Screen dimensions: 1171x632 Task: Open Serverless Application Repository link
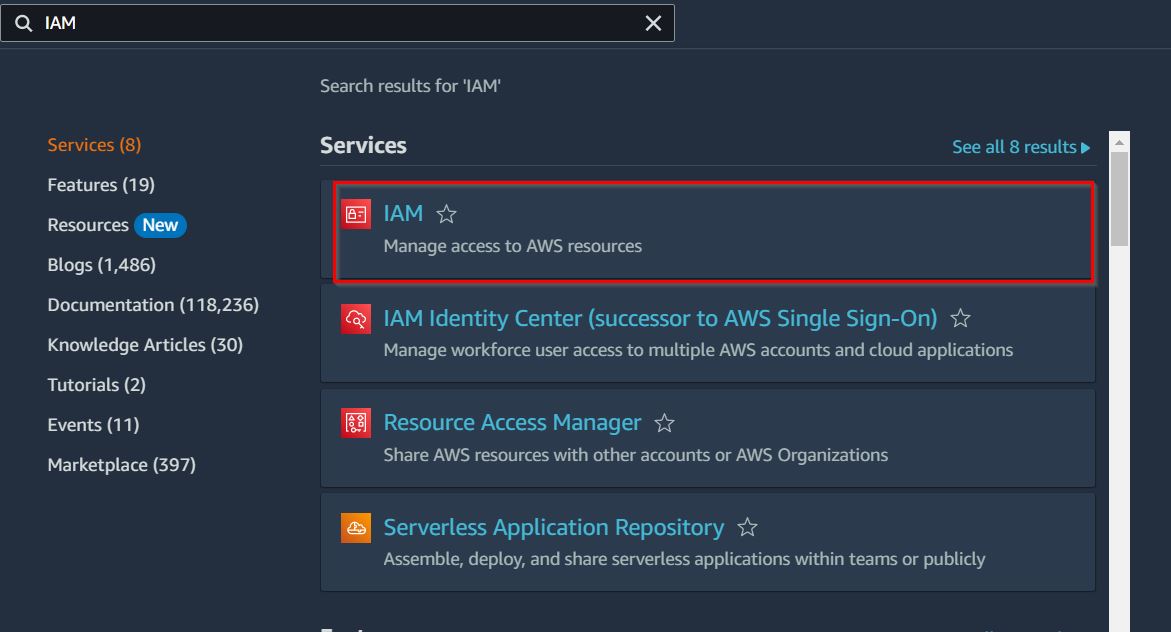point(553,527)
